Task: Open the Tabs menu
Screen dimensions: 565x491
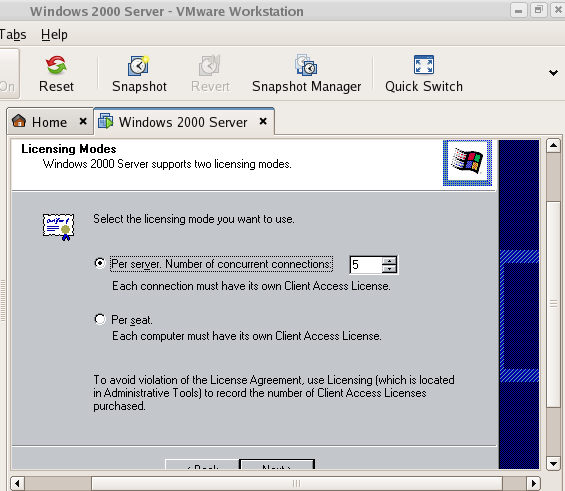Action: pos(13,35)
